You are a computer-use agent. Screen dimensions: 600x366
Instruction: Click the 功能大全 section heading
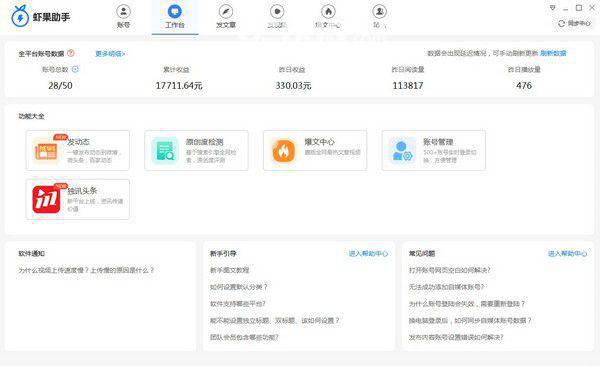click(x=31, y=116)
